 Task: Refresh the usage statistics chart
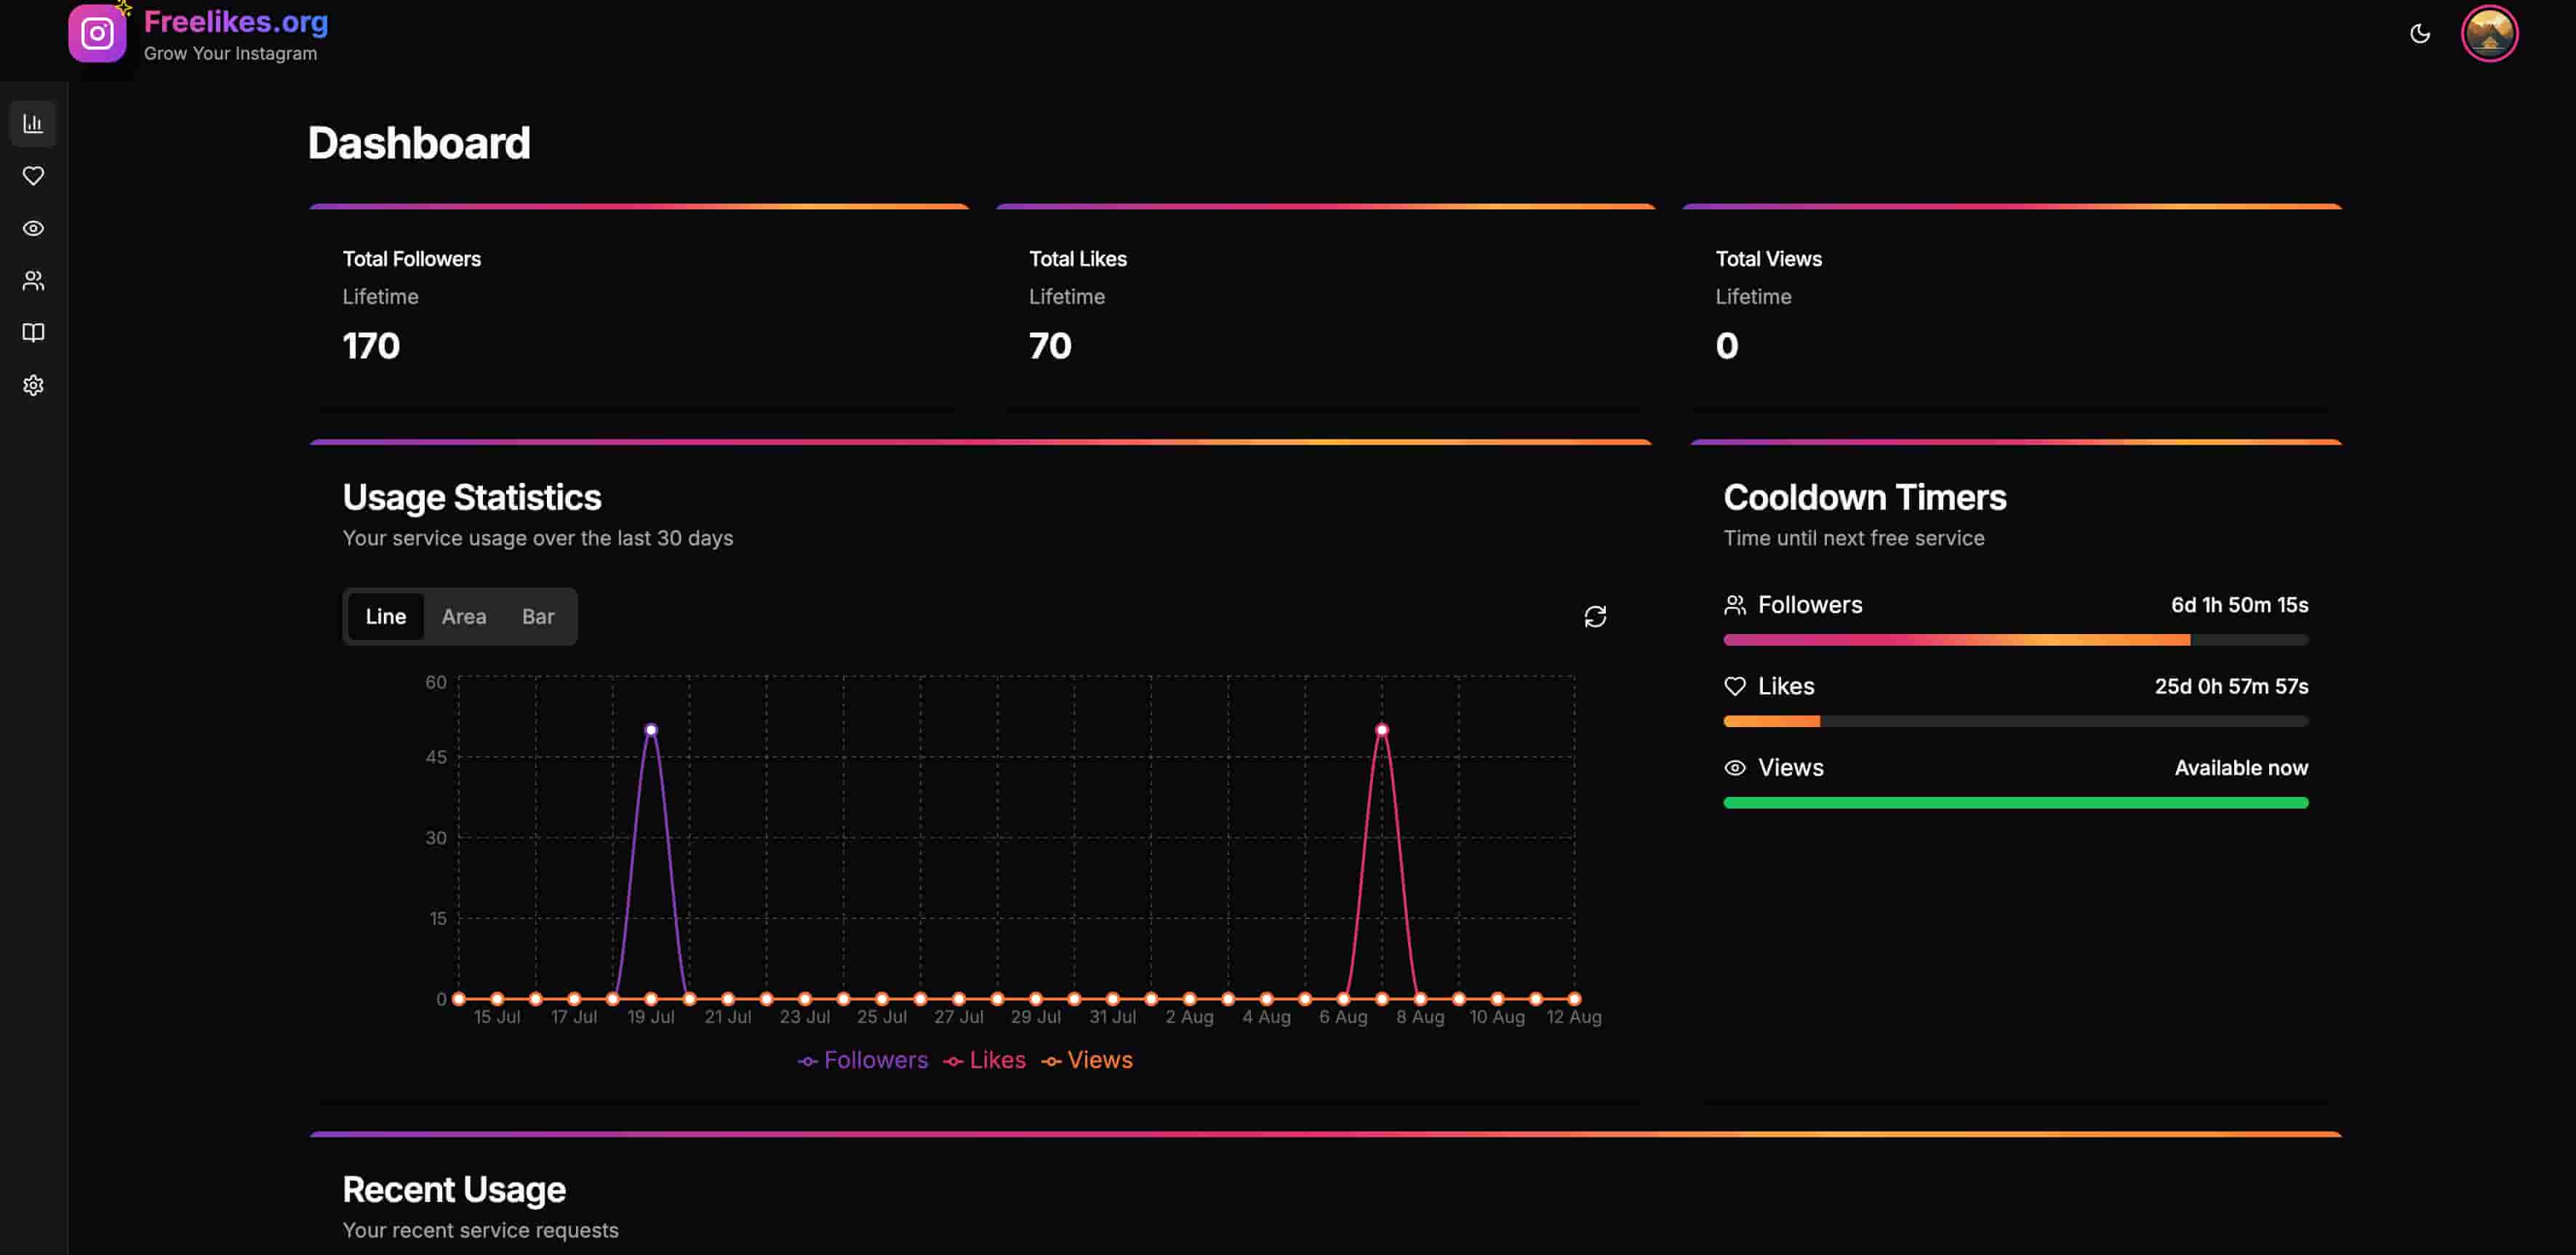click(x=1595, y=616)
